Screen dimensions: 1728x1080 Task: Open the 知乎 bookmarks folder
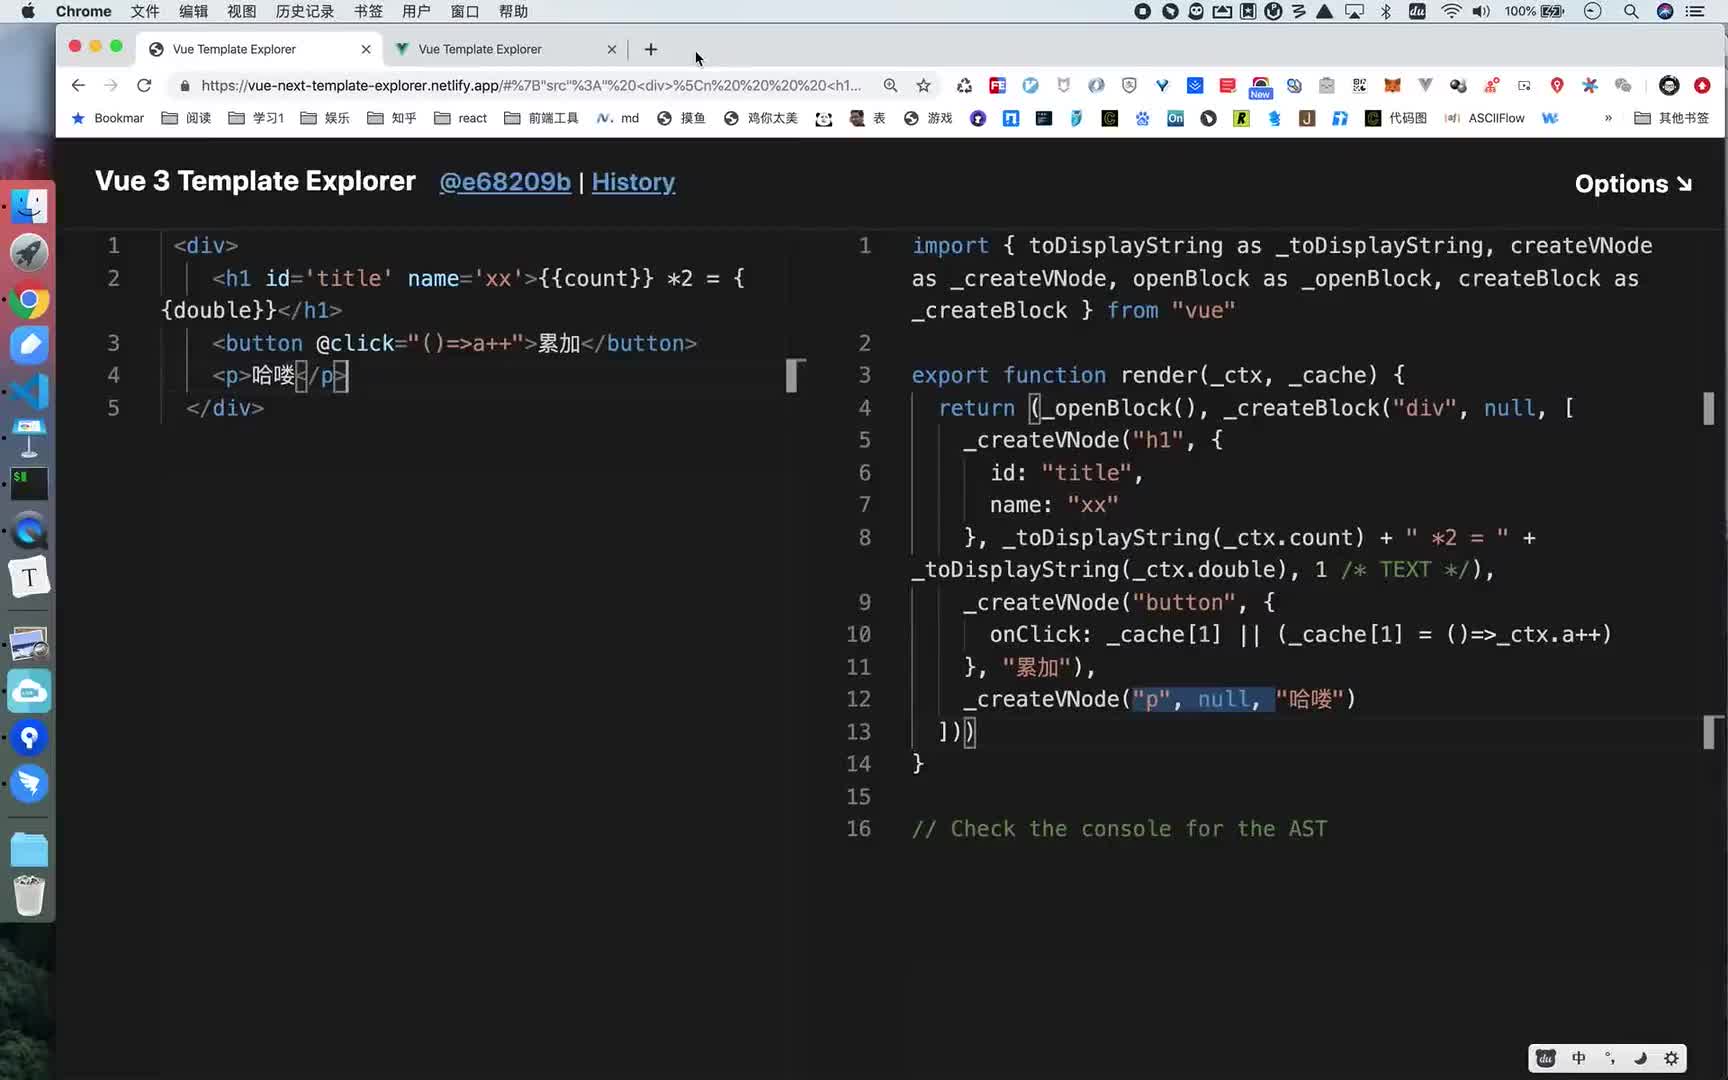click(392, 118)
